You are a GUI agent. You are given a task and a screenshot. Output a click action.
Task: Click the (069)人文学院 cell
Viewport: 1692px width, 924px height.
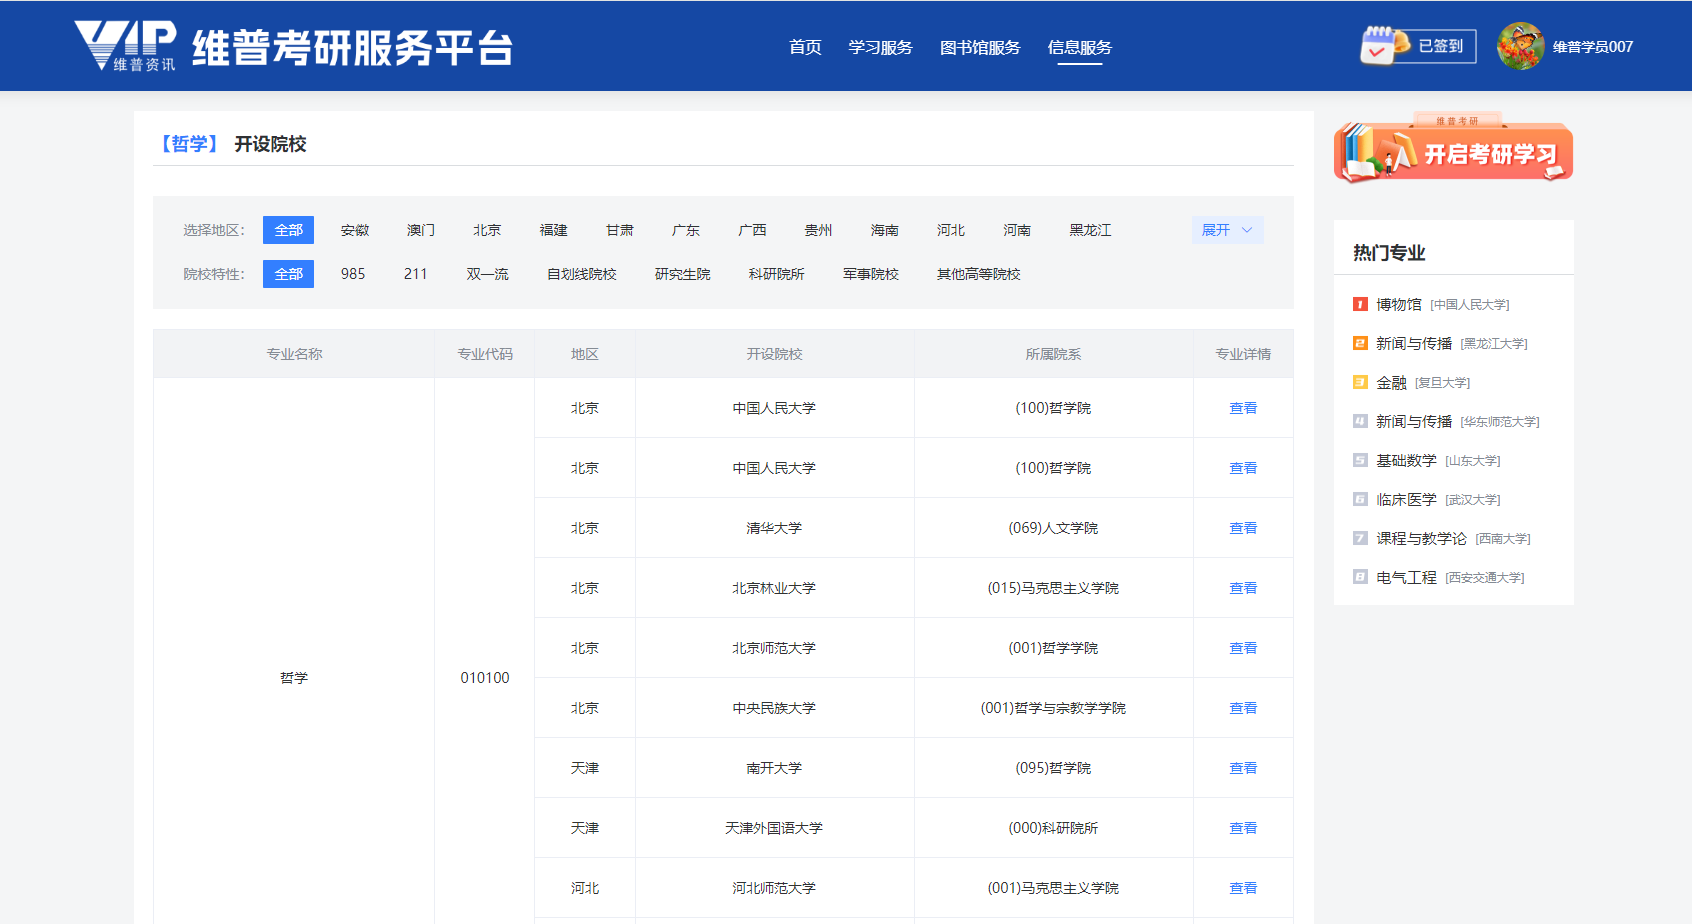[1053, 528]
